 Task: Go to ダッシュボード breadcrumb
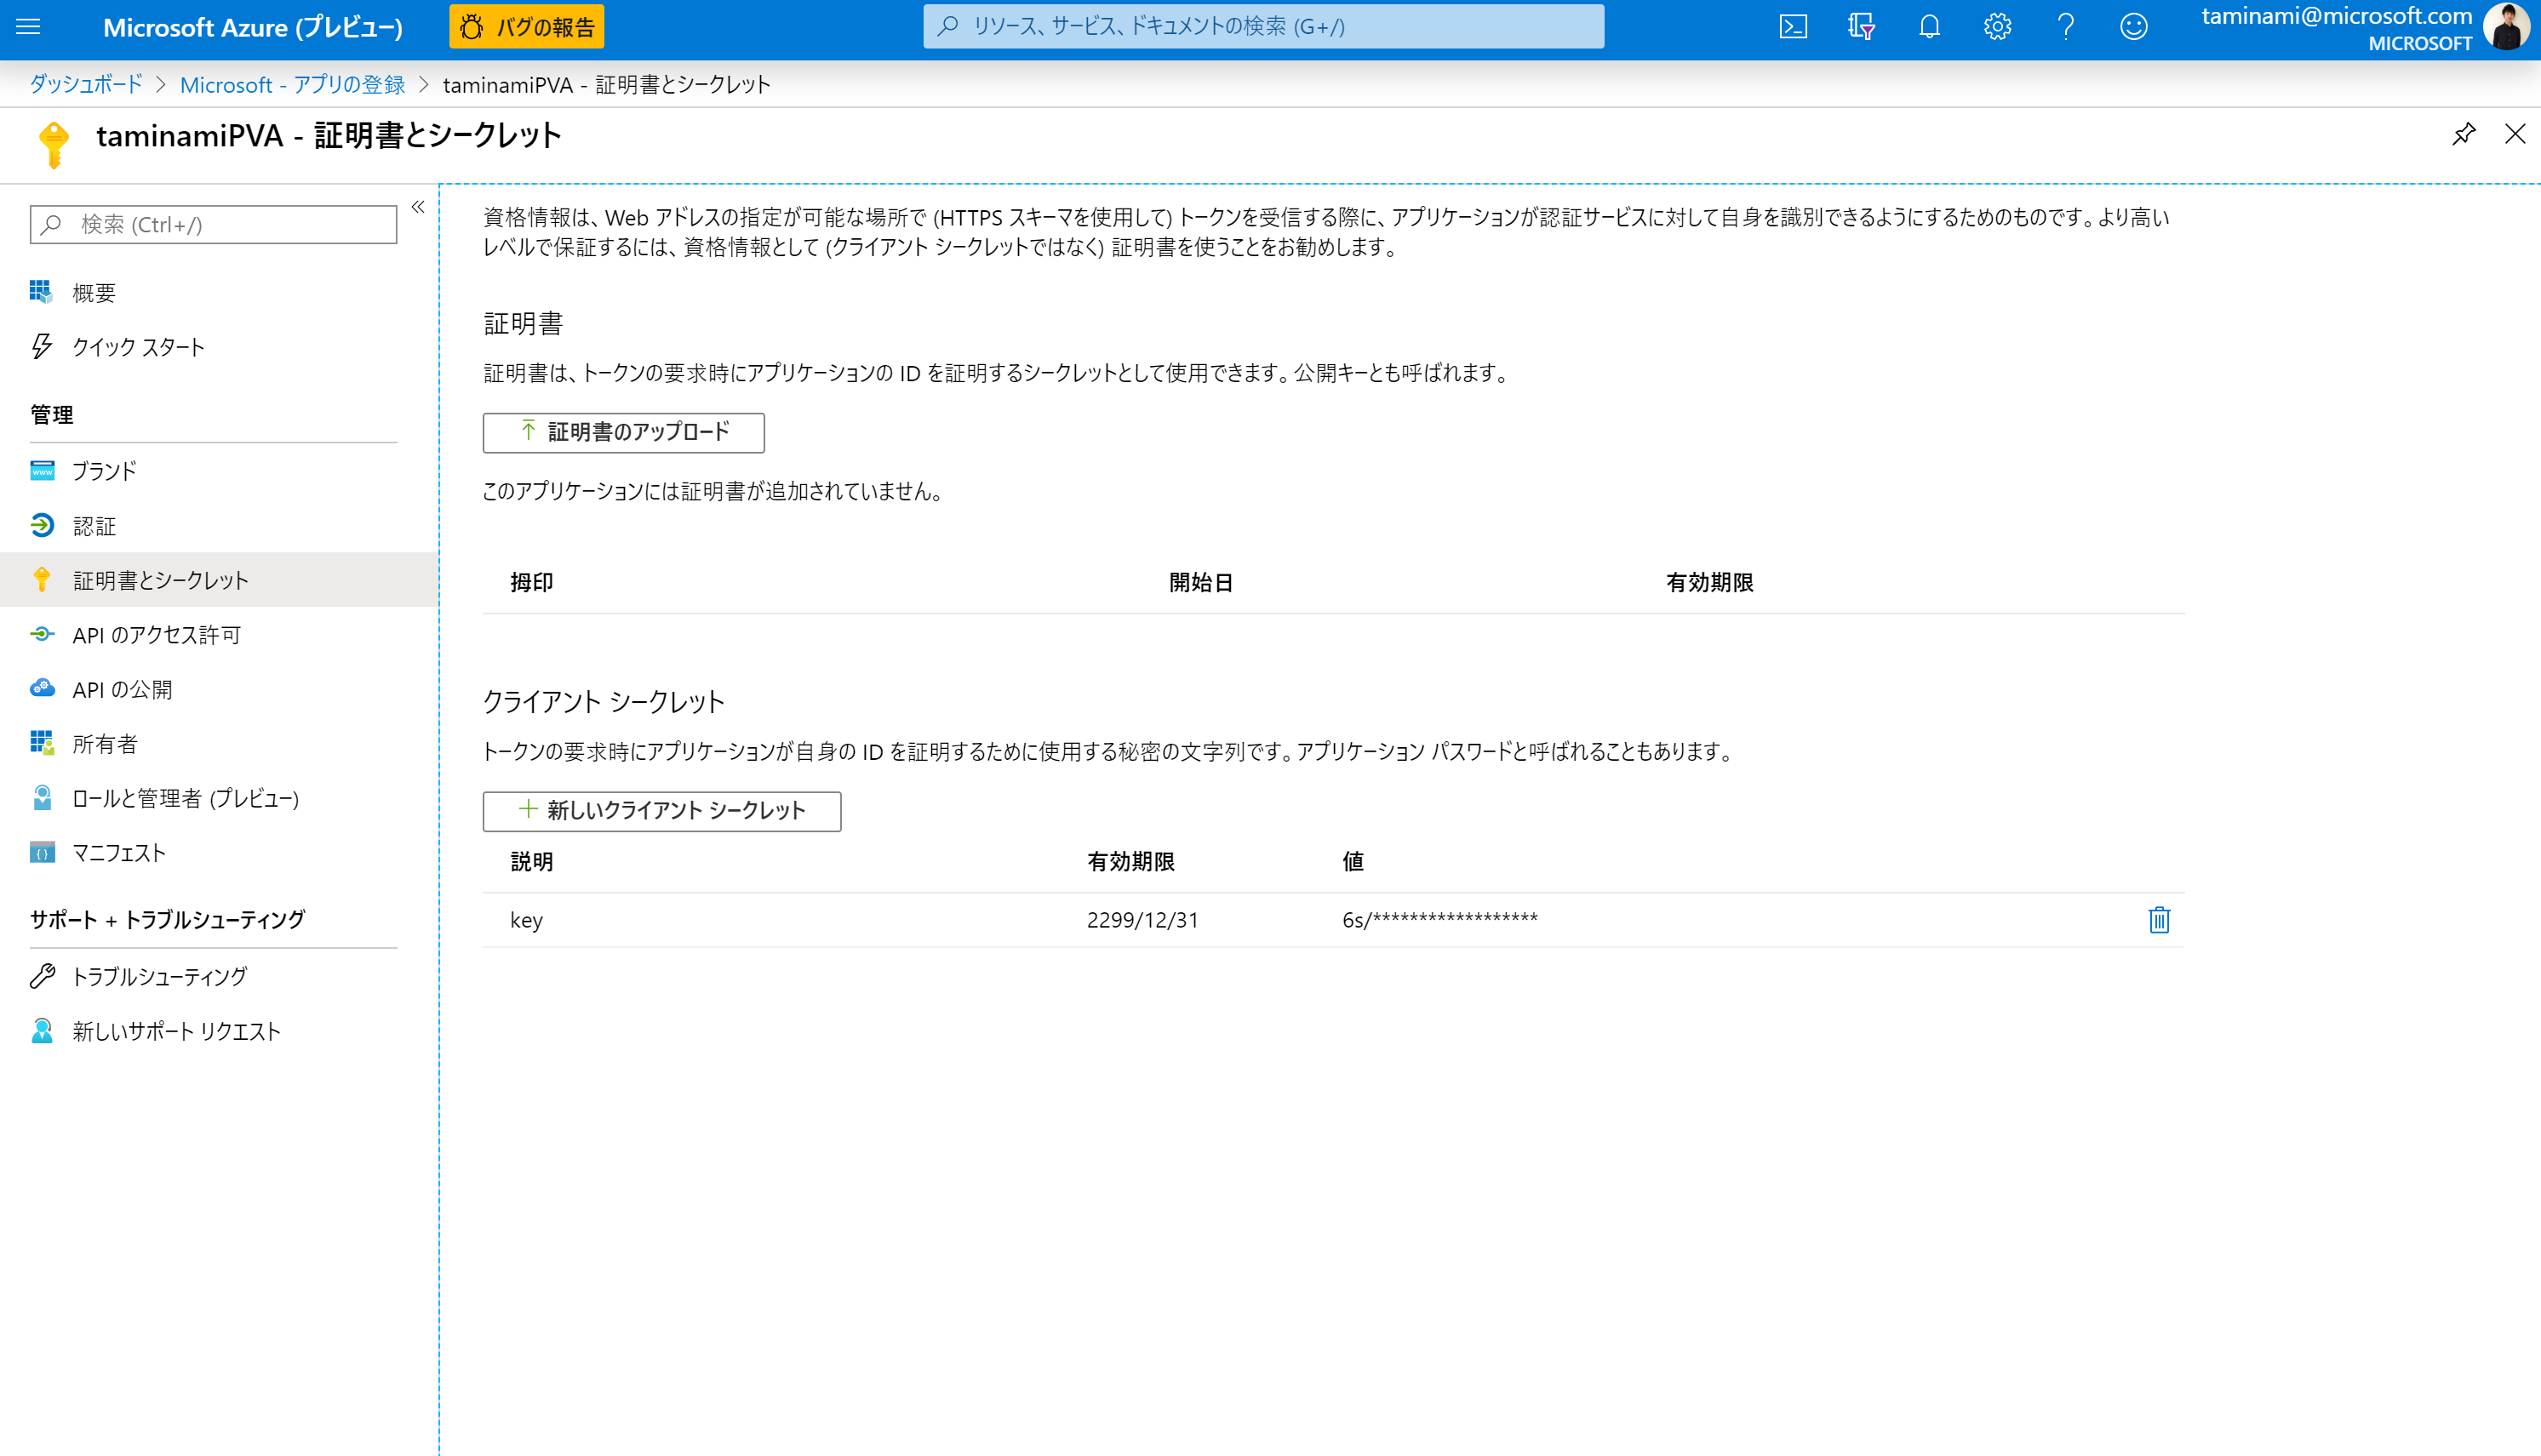tap(86, 85)
